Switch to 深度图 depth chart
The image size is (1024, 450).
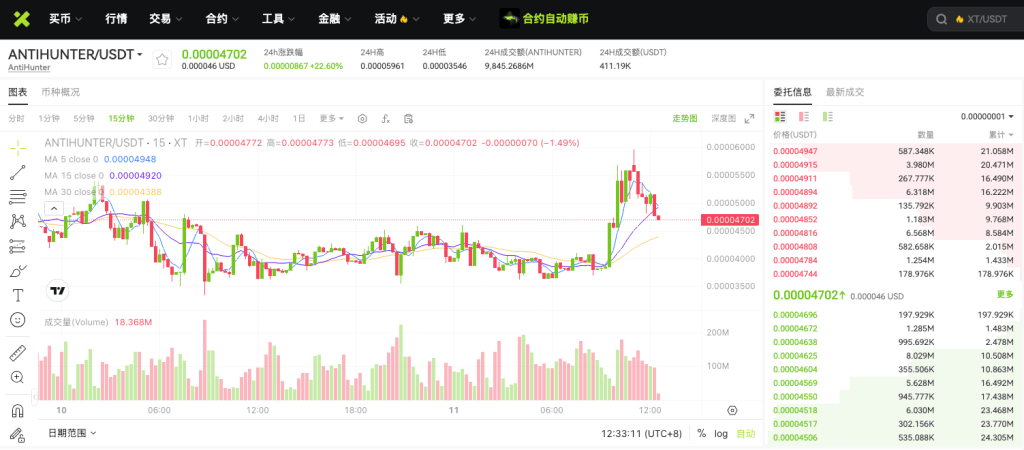[723, 118]
